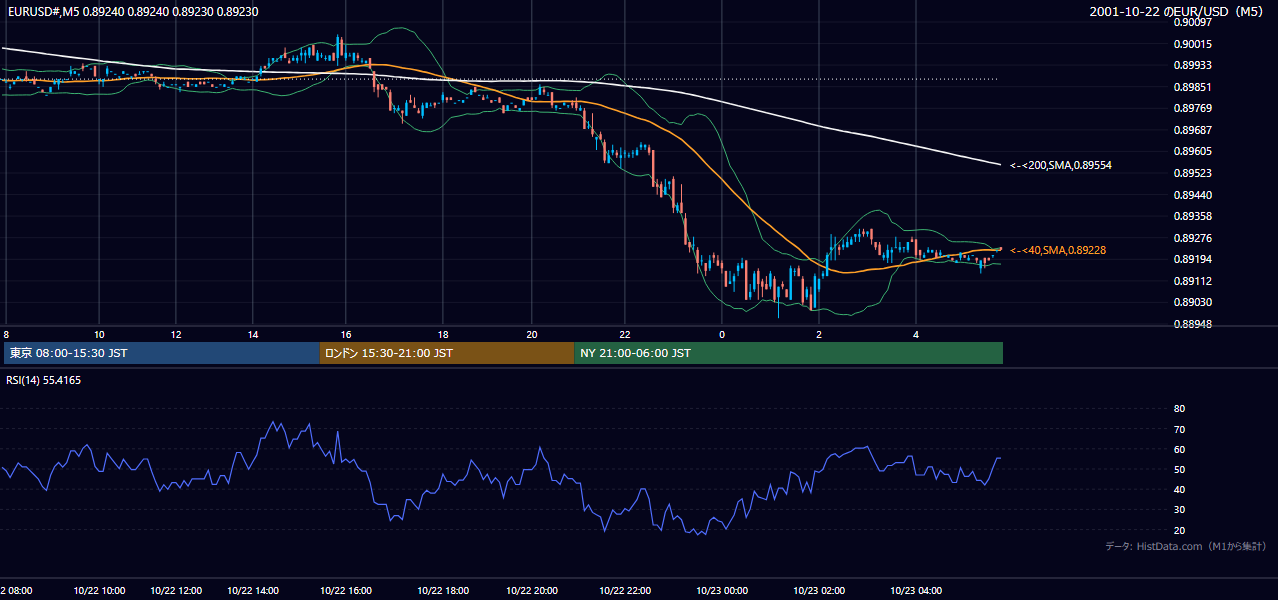This screenshot has height=600, width=1278.
Task: Click the hour 14 label under price chart
Action: point(253,334)
